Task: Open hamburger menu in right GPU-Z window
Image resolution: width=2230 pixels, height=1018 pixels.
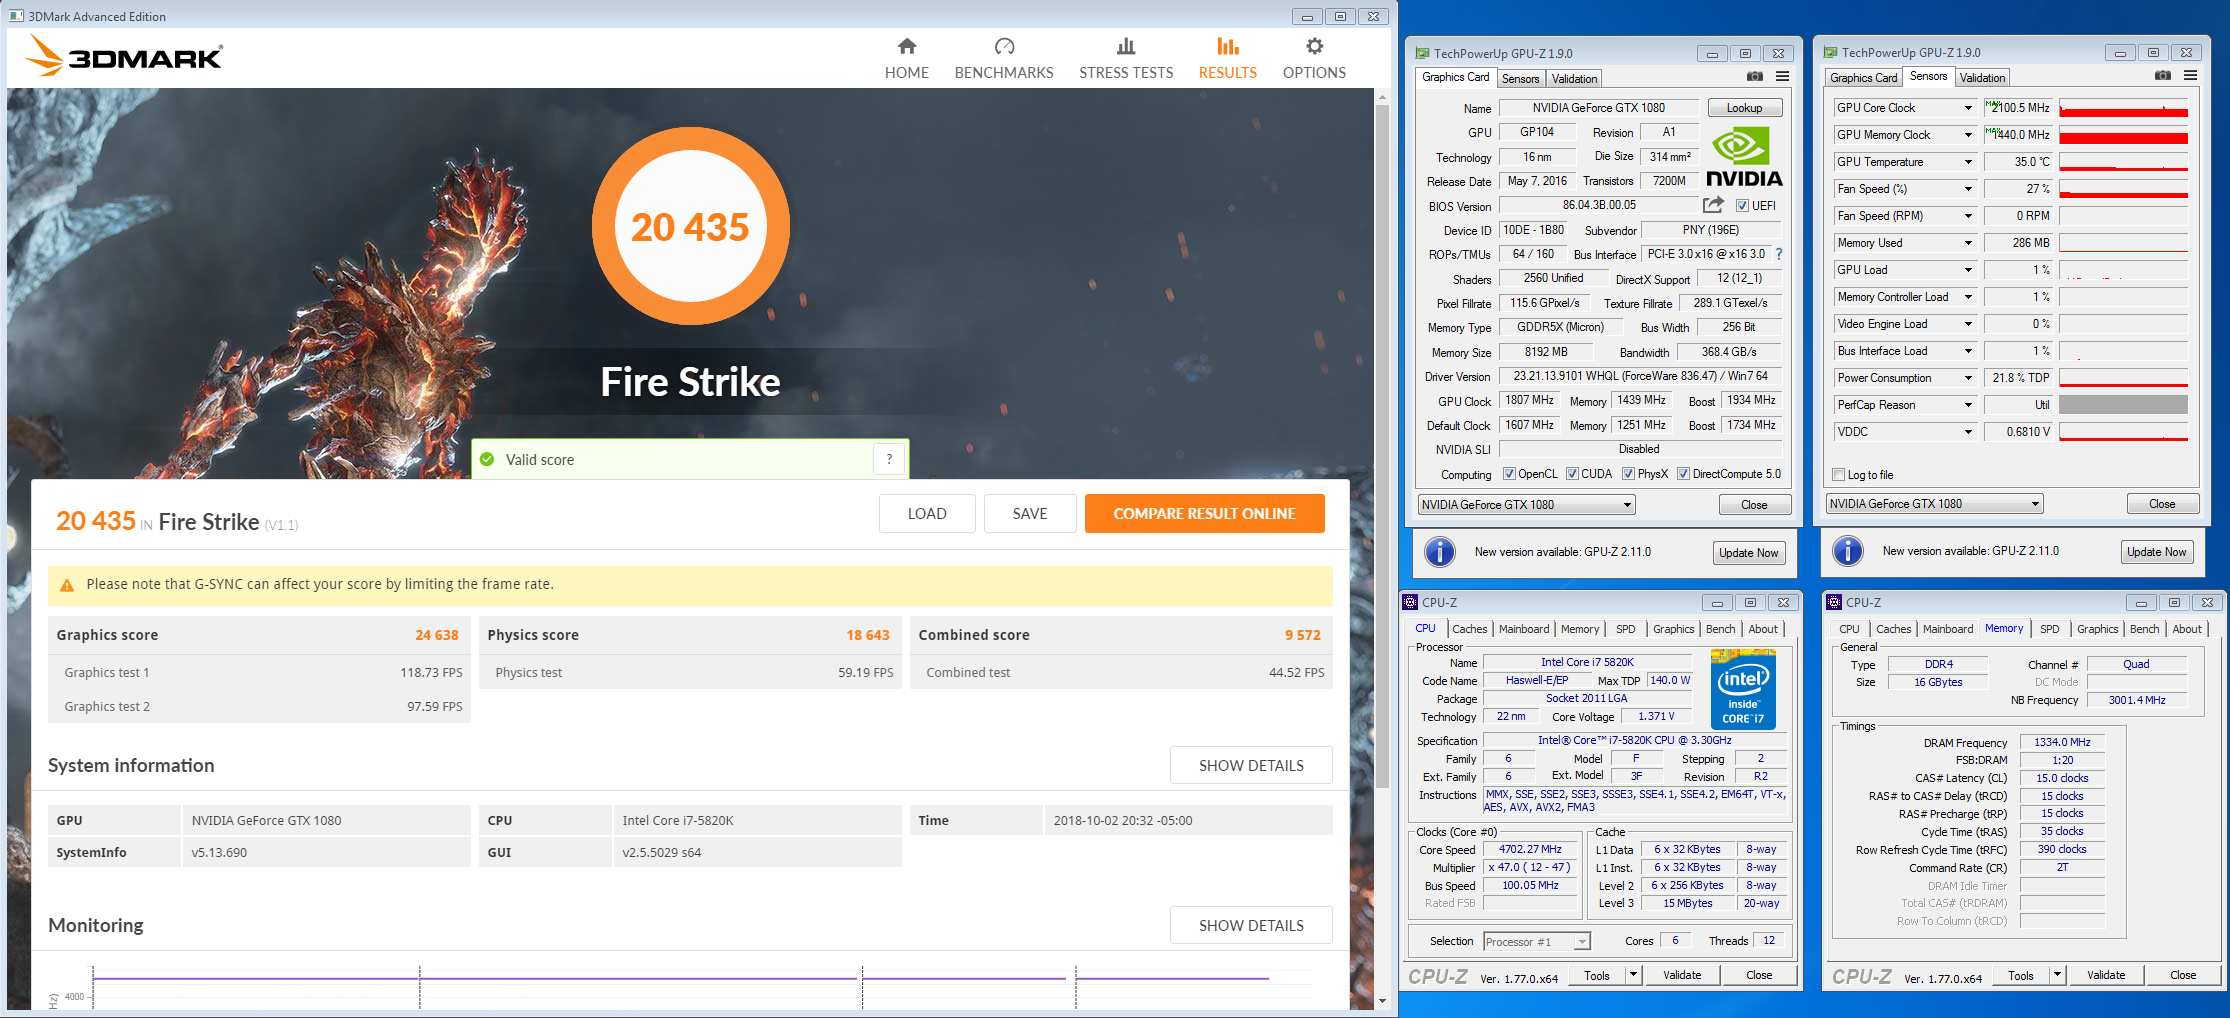Action: 2190,76
